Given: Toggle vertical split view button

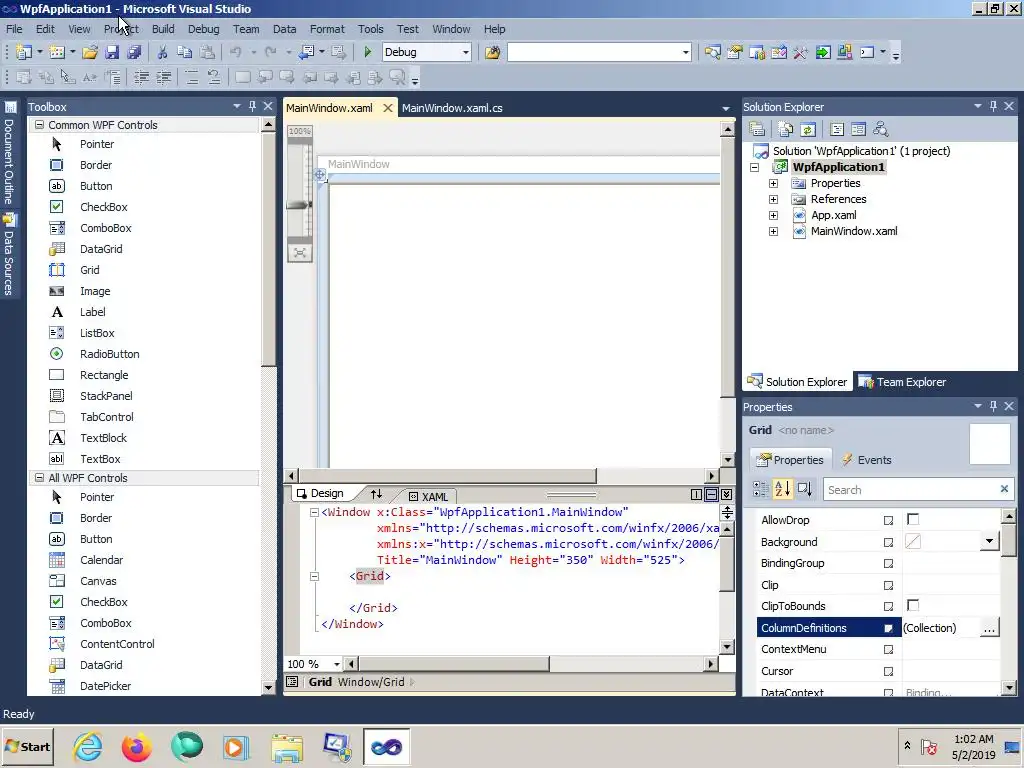Looking at the screenshot, I should point(697,494).
